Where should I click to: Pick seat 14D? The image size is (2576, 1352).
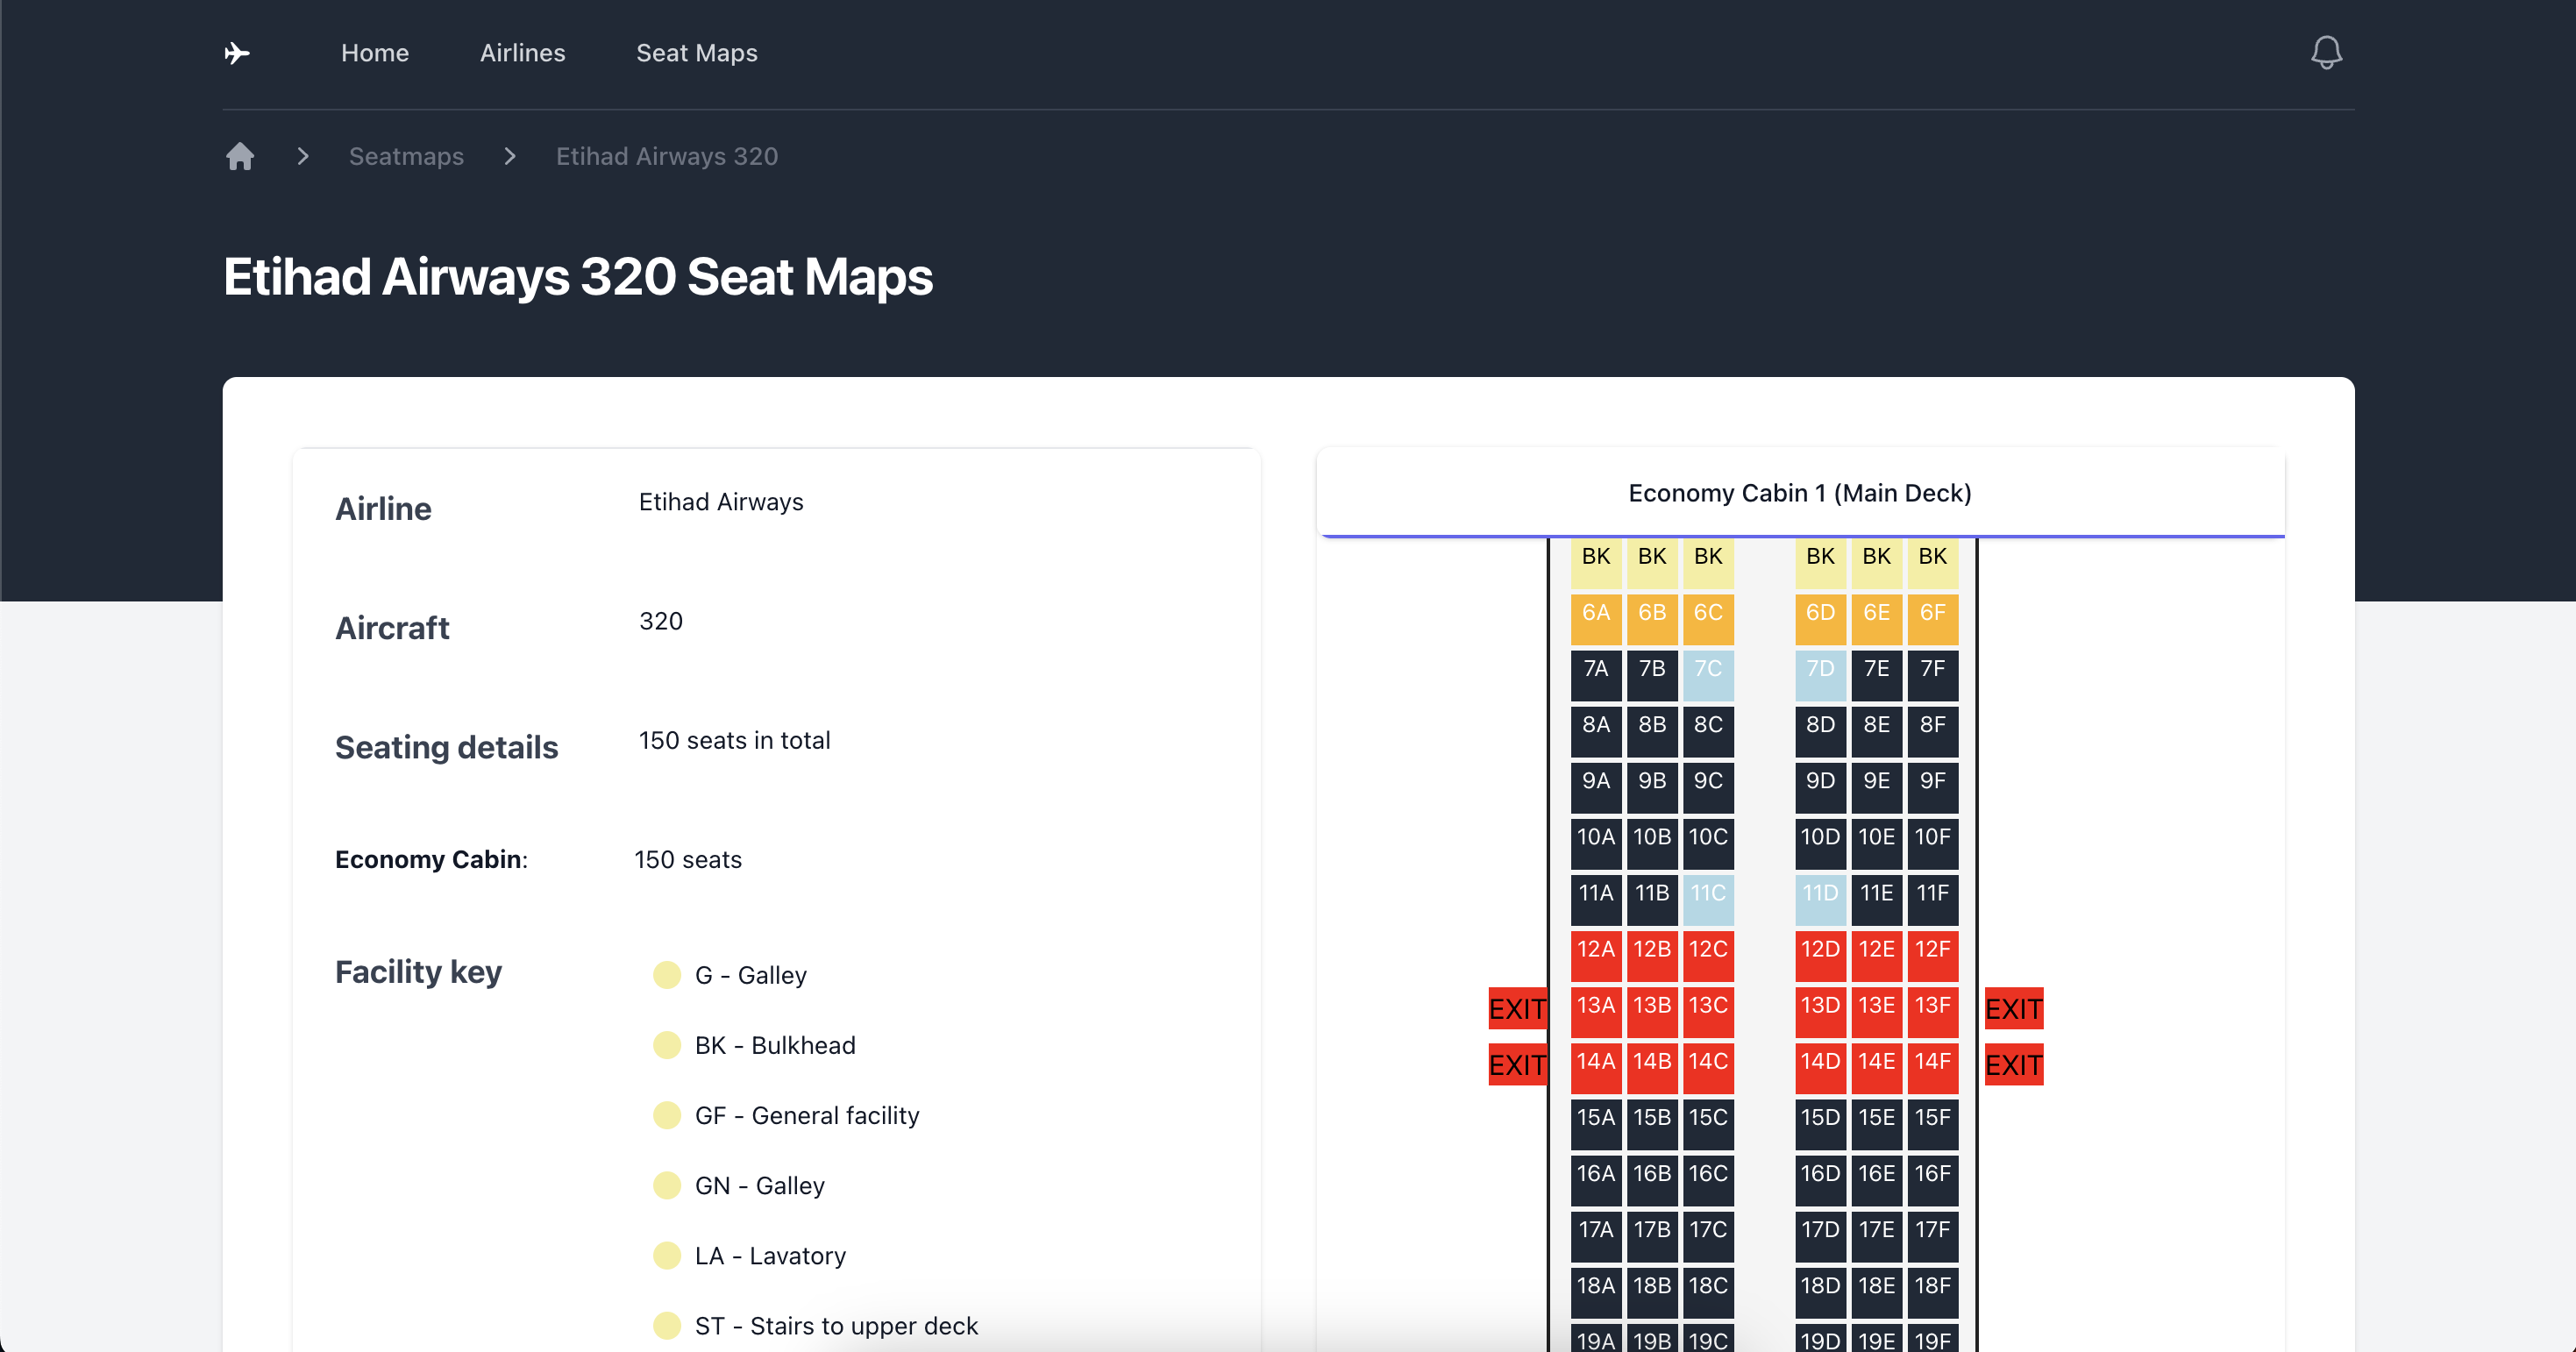(x=1820, y=1067)
